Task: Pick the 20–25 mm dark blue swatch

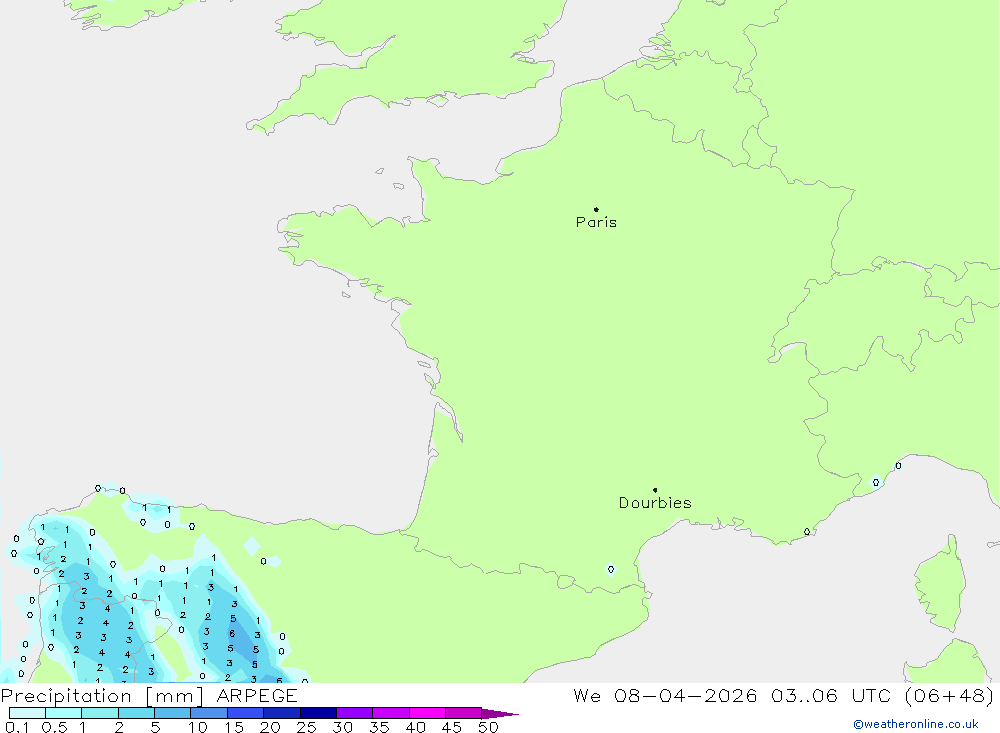Action: pyautogui.click(x=282, y=713)
